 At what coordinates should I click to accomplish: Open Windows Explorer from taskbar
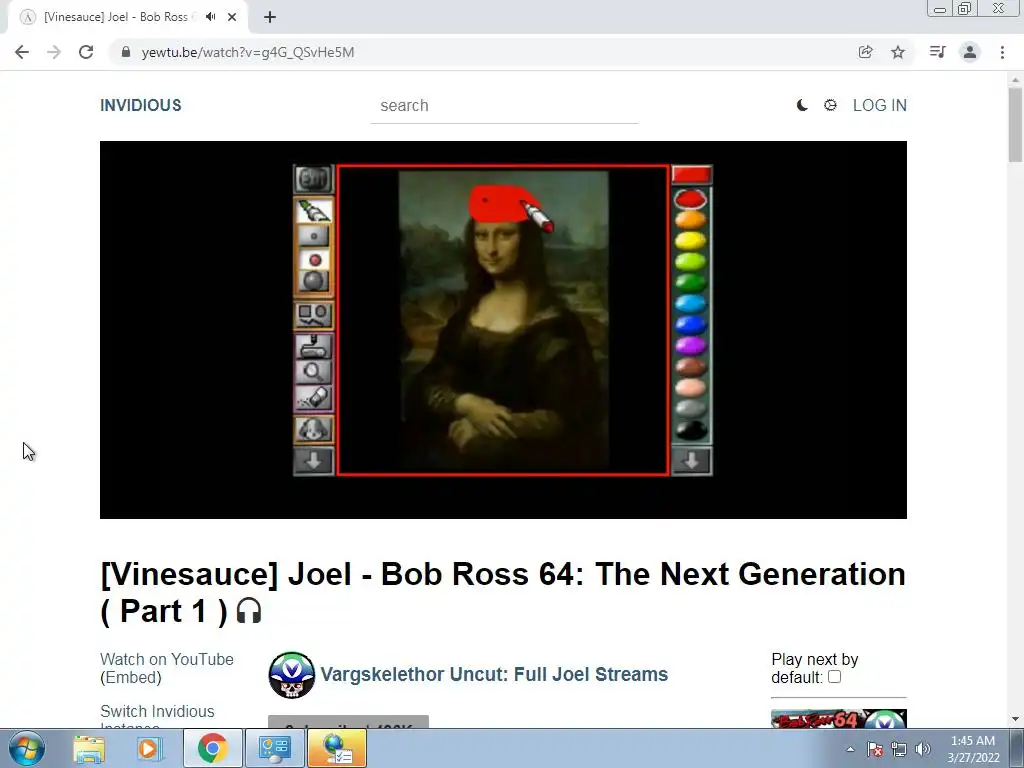tap(89, 748)
